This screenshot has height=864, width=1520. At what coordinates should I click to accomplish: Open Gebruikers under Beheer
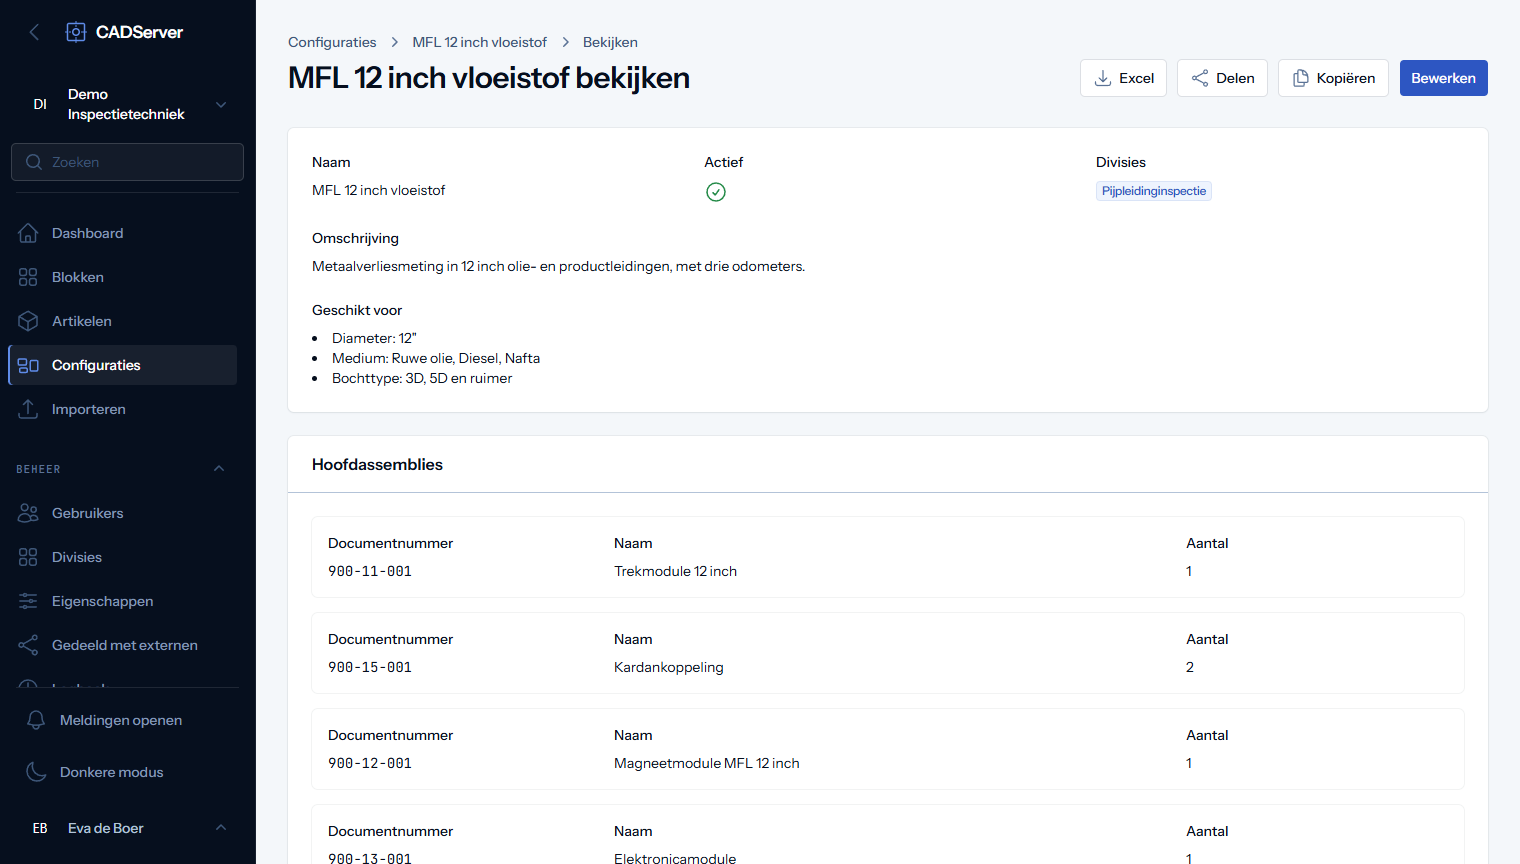click(122, 513)
